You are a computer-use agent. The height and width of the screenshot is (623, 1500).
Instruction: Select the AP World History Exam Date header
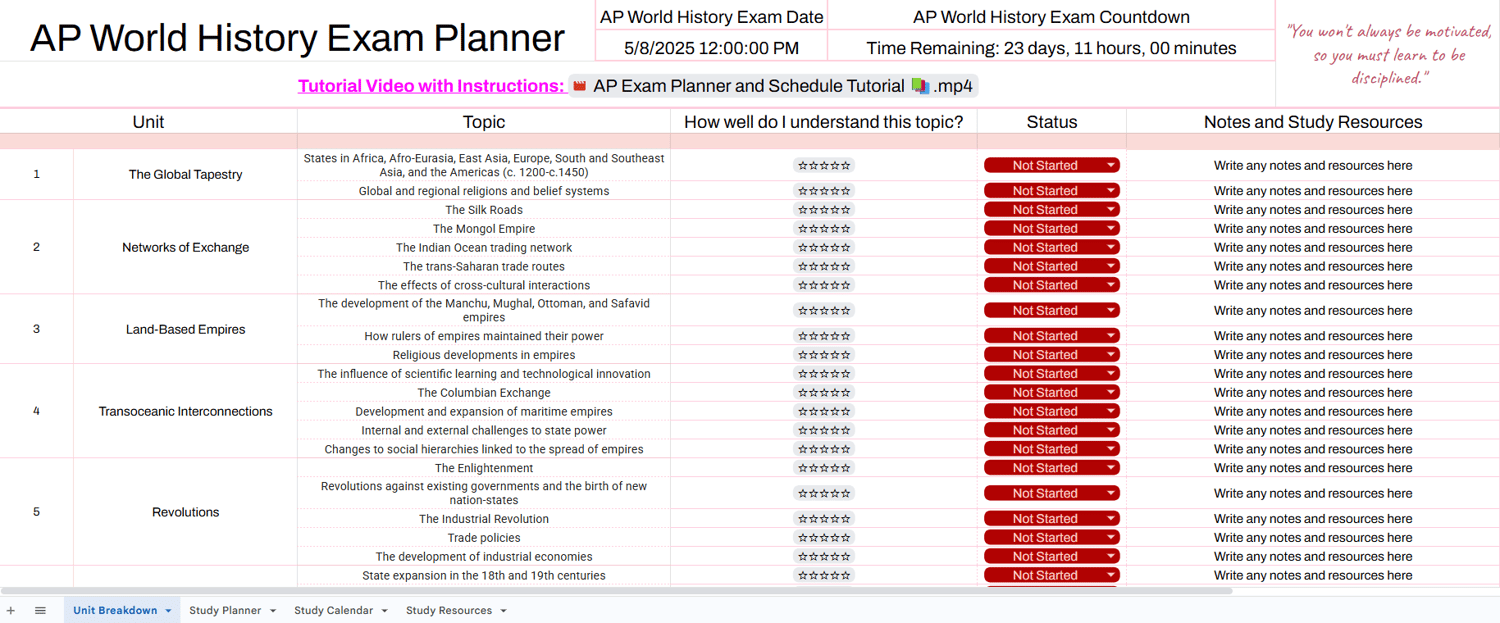[711, 17]
